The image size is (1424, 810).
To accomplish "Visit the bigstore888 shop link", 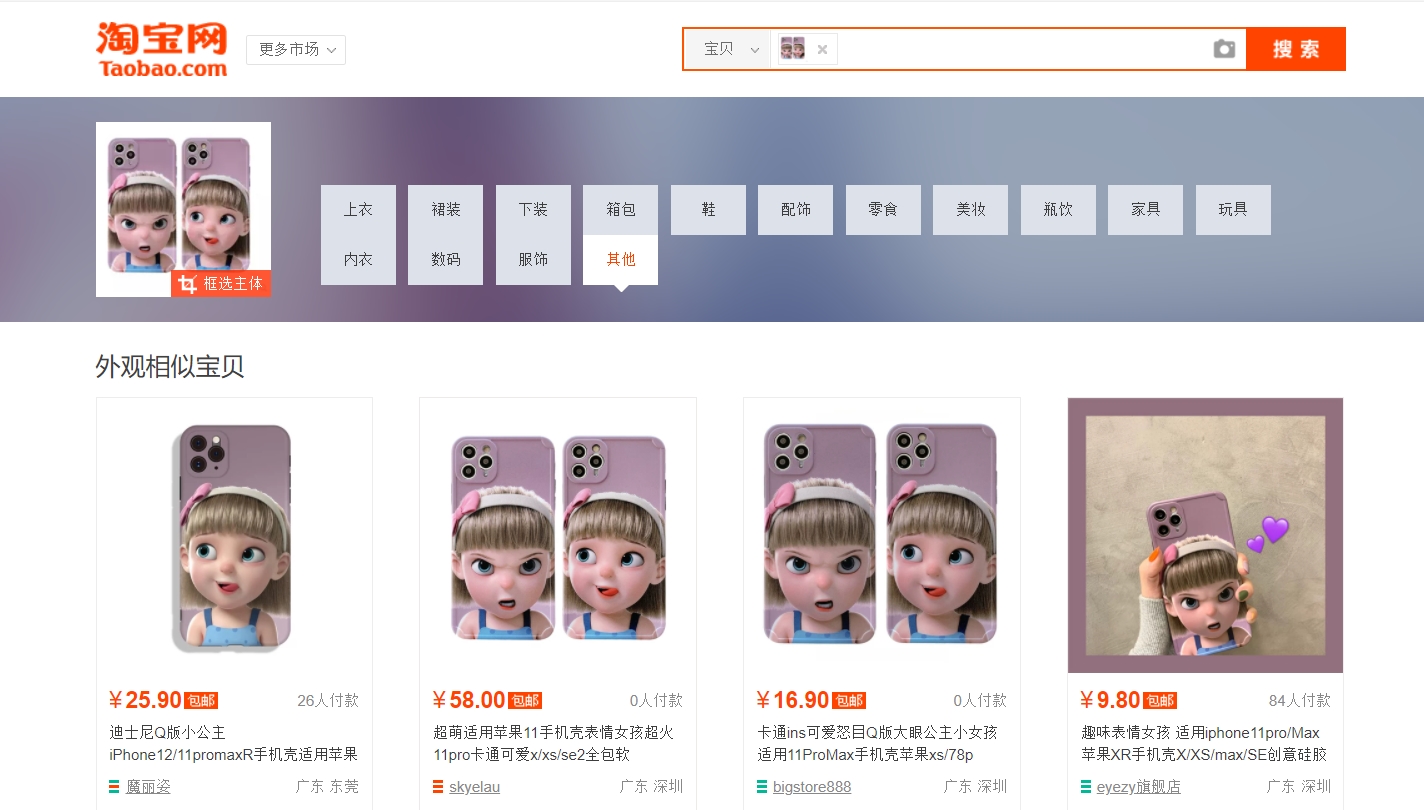I will [x=812, y=787].
